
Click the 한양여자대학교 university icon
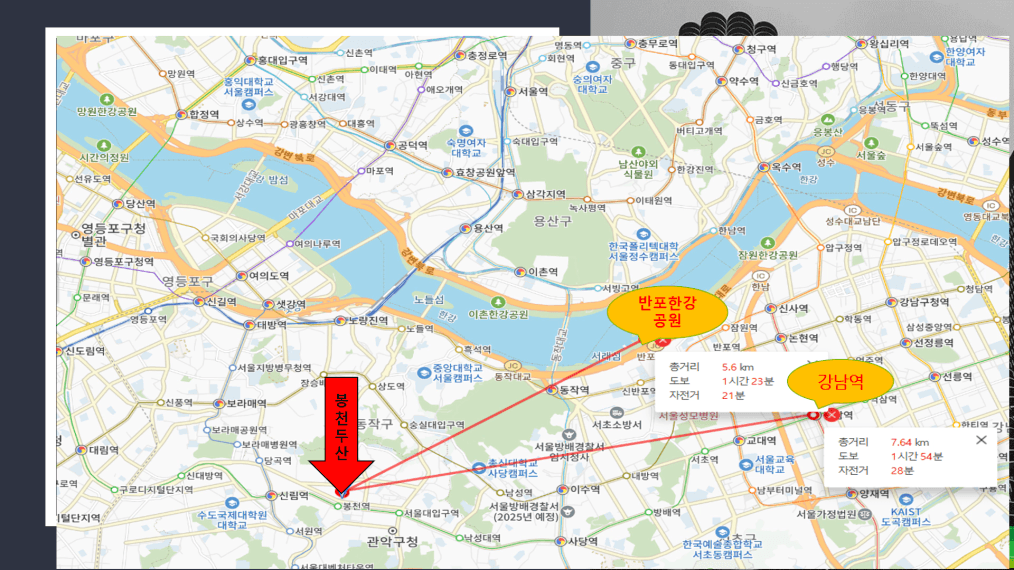pyautogui.click(x=936, y=57)
